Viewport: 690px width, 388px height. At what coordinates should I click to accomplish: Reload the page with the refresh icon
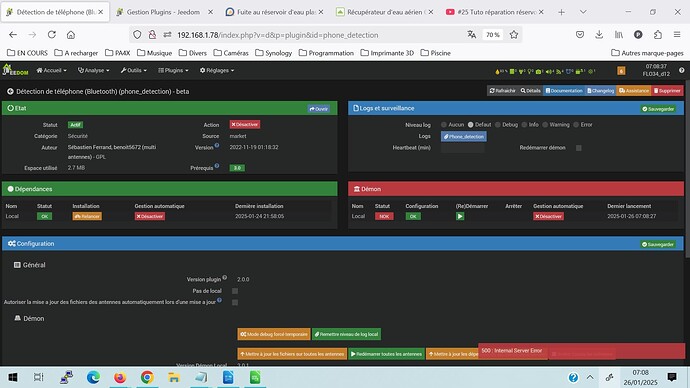pyautogui.click(x=52, y=35)
